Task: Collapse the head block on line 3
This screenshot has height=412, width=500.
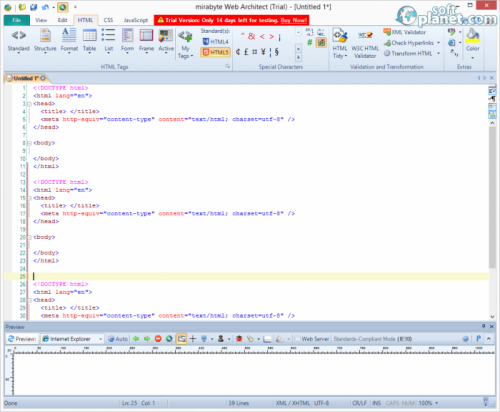Action: click(x=29, y=104)
